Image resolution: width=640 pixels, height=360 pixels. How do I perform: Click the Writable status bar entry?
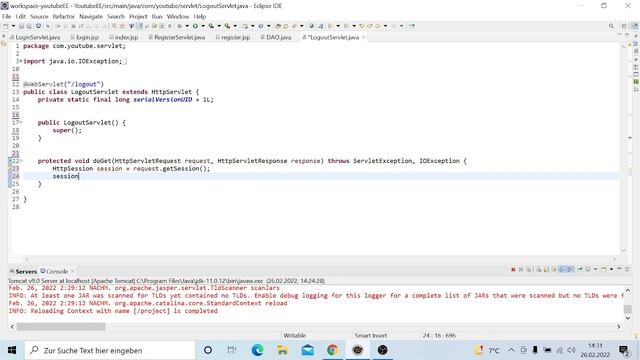pyautogui.click(x=294, y=336)
